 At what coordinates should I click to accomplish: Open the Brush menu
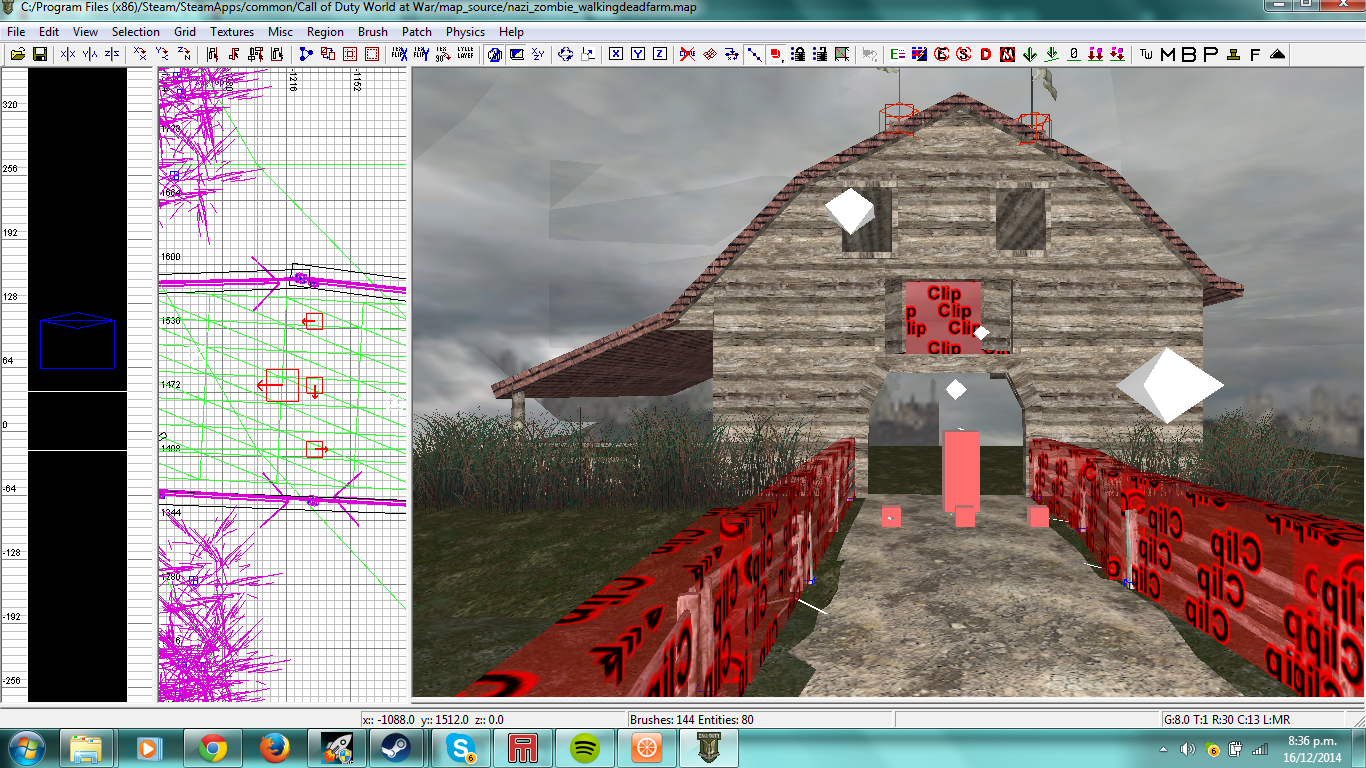coord(373,31)
